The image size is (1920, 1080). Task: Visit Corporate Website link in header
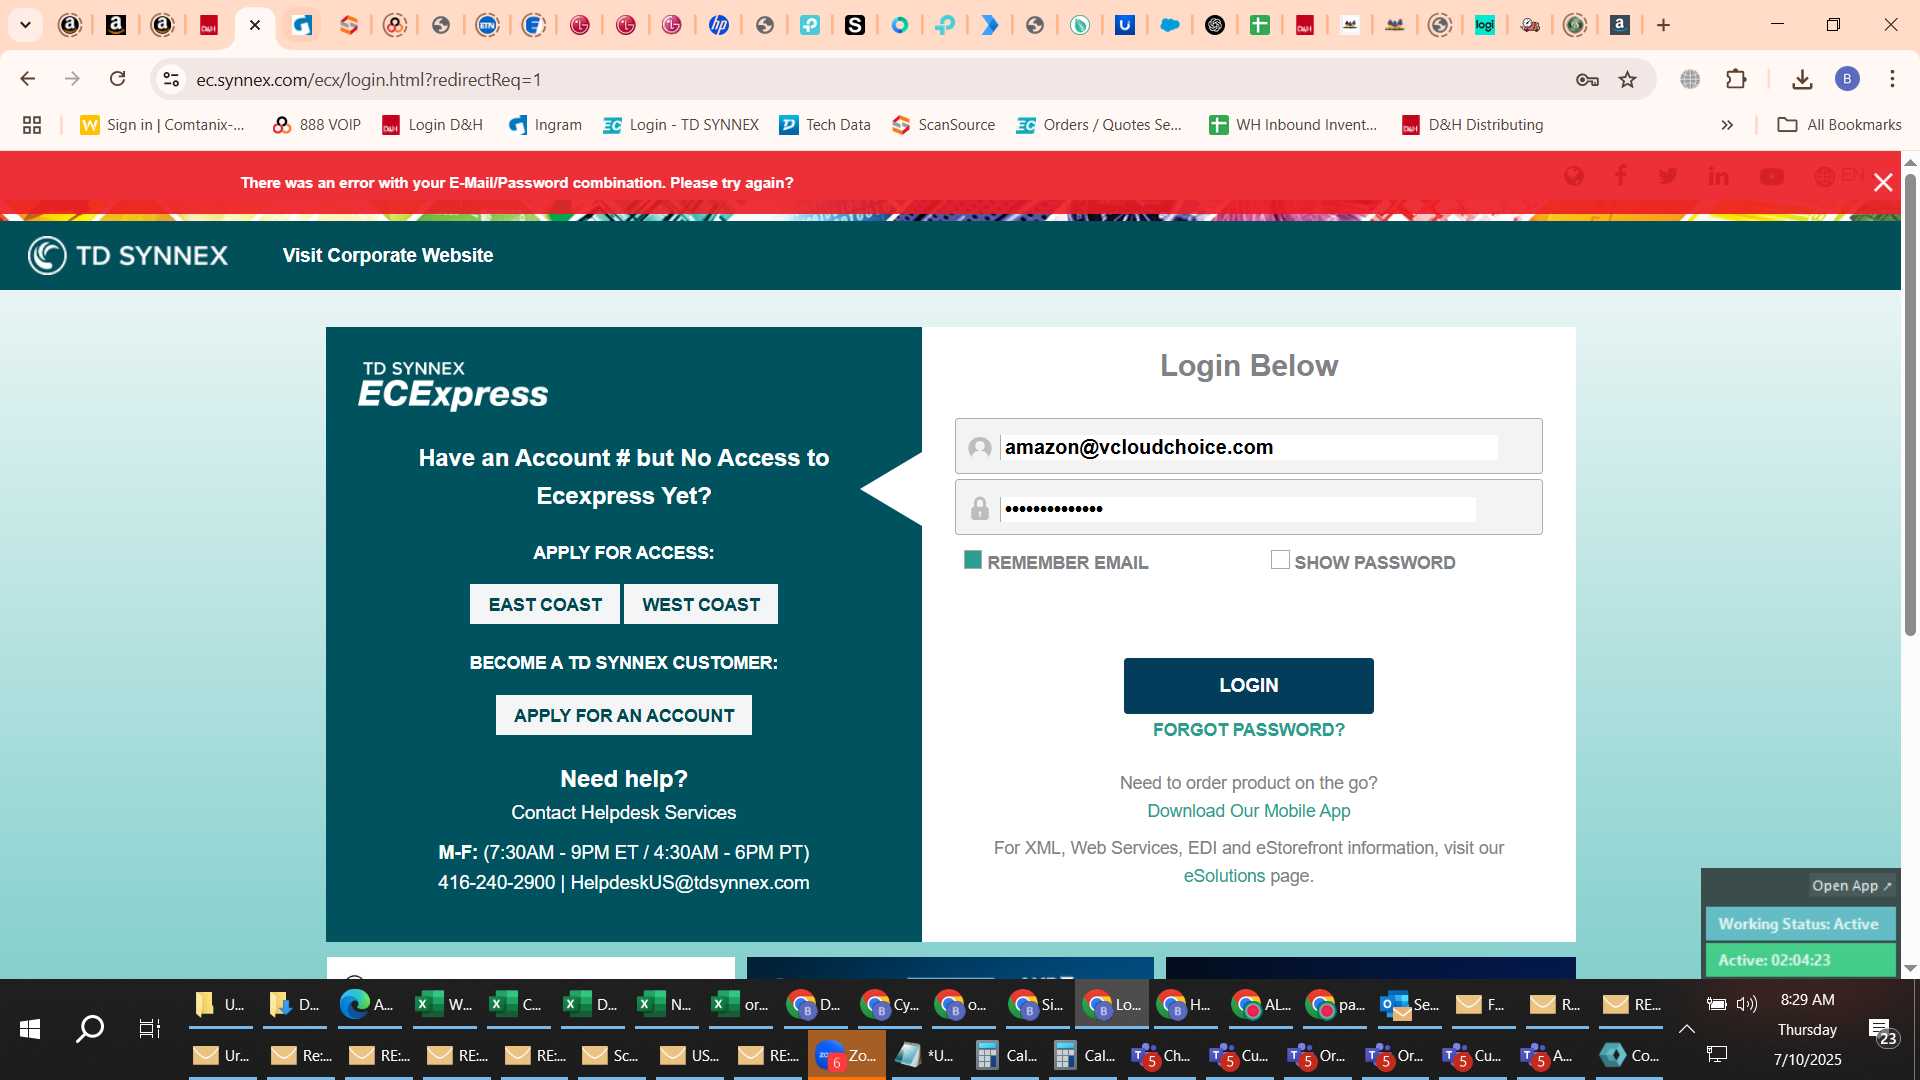[x=388, y=255]
